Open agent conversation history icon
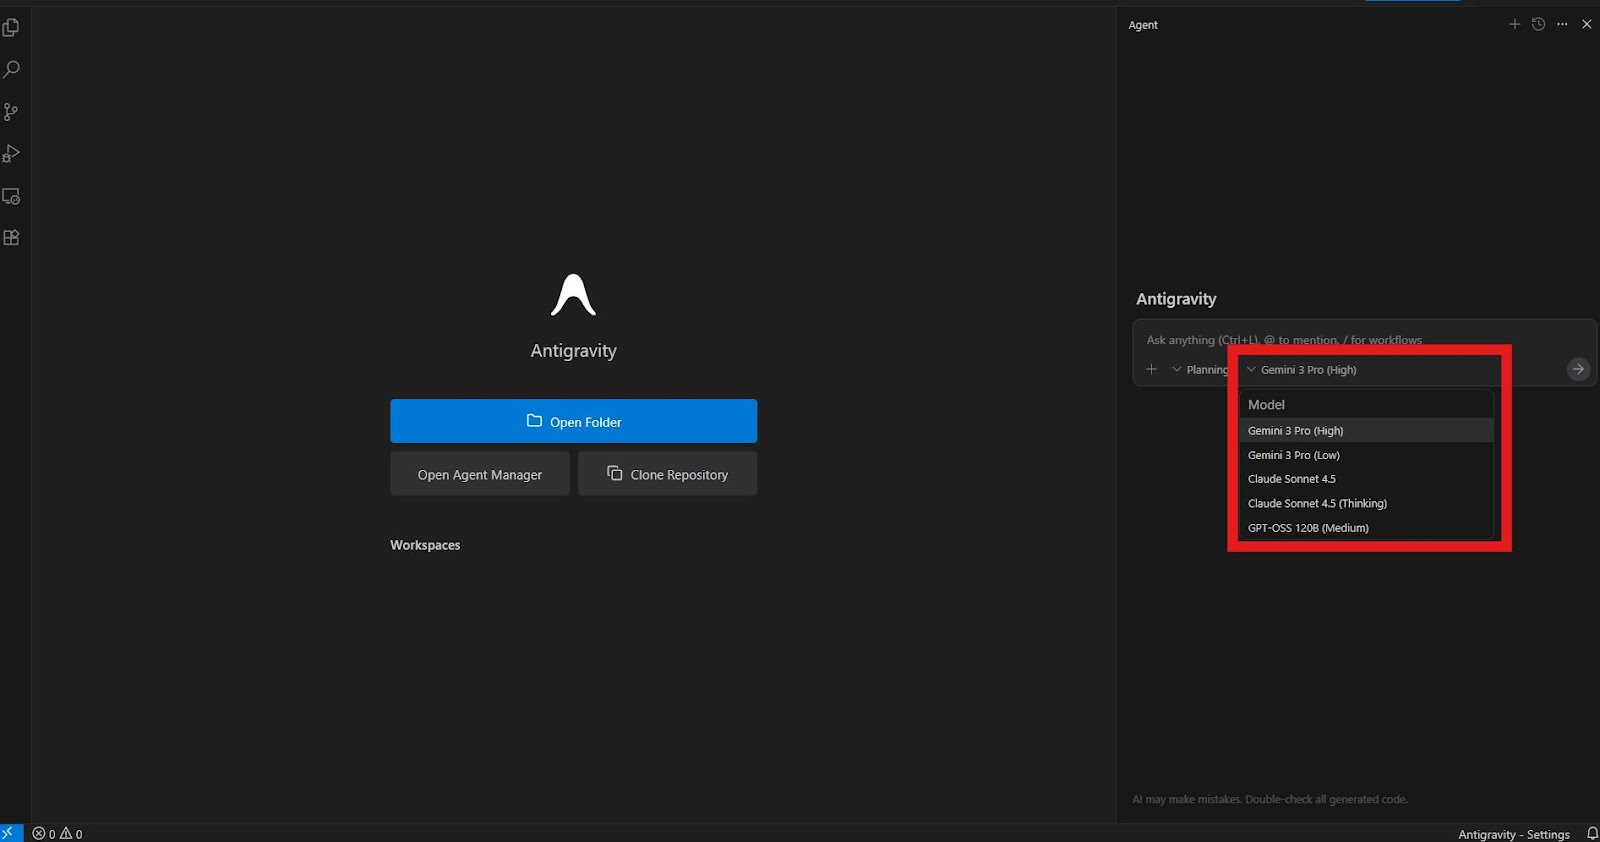 point(1538,24)
